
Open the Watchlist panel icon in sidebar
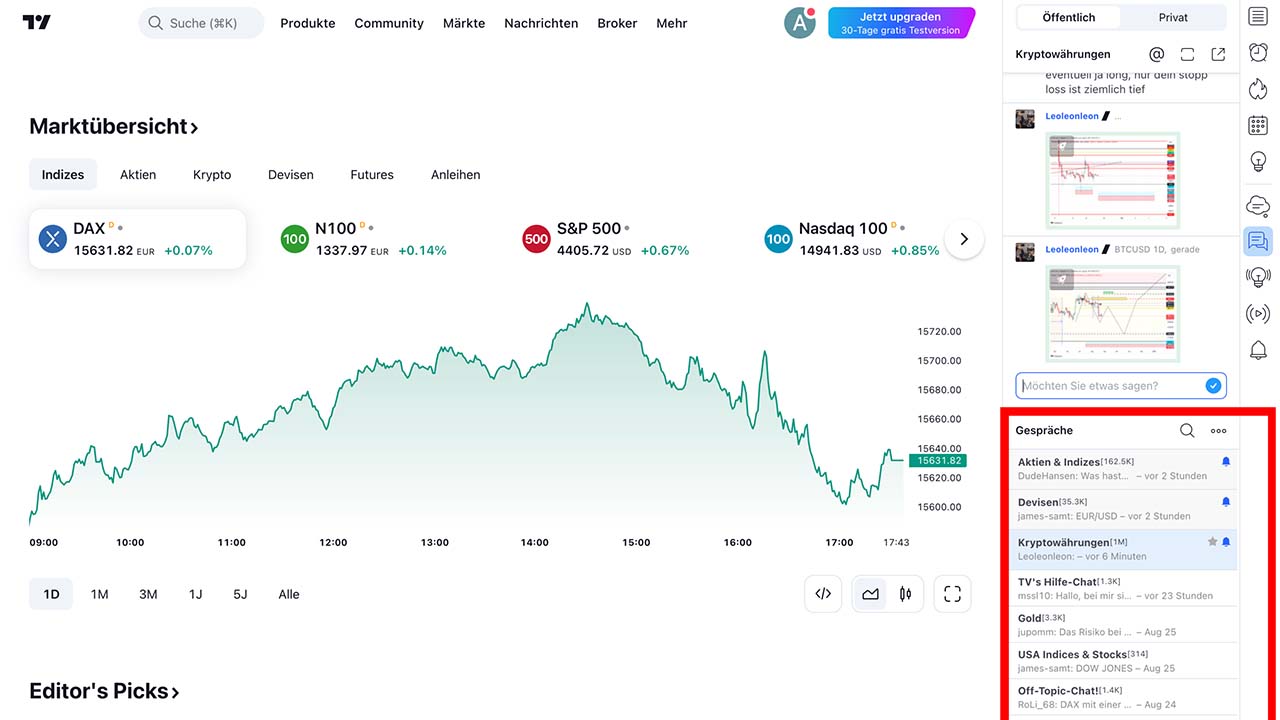click(1258, 16)
